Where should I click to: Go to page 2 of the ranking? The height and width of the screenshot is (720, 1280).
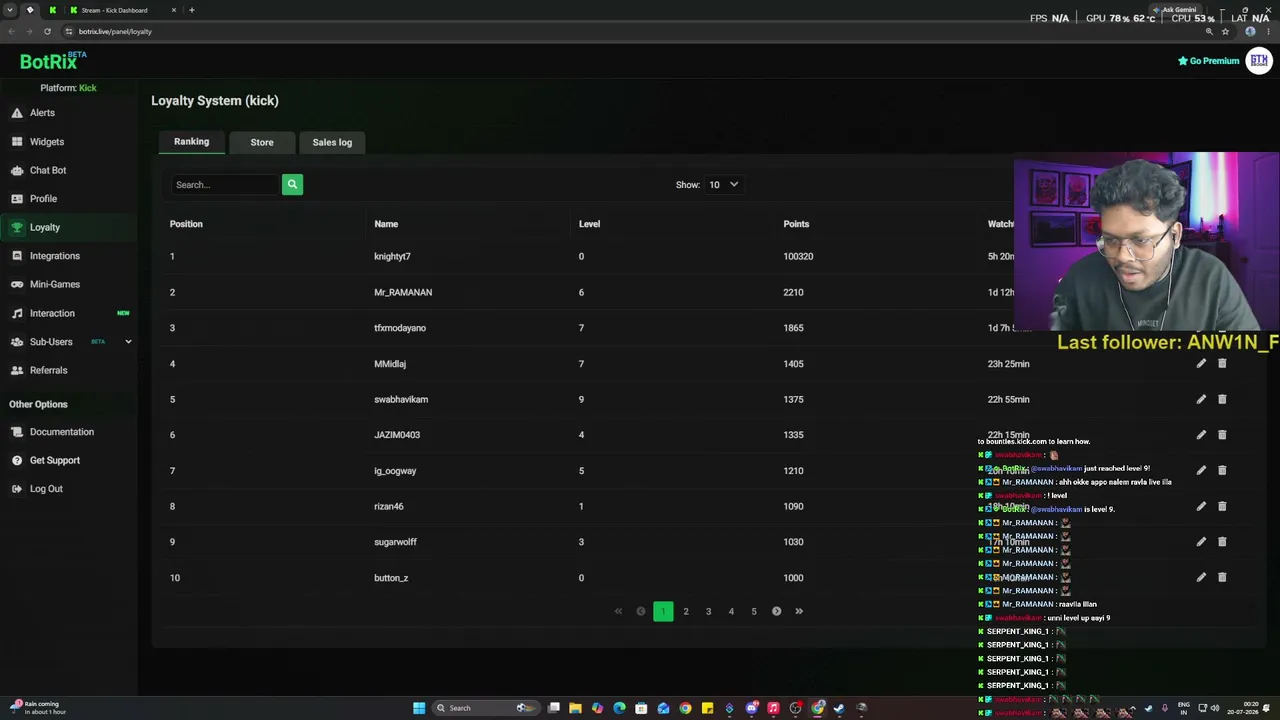(x=686, y=611)
